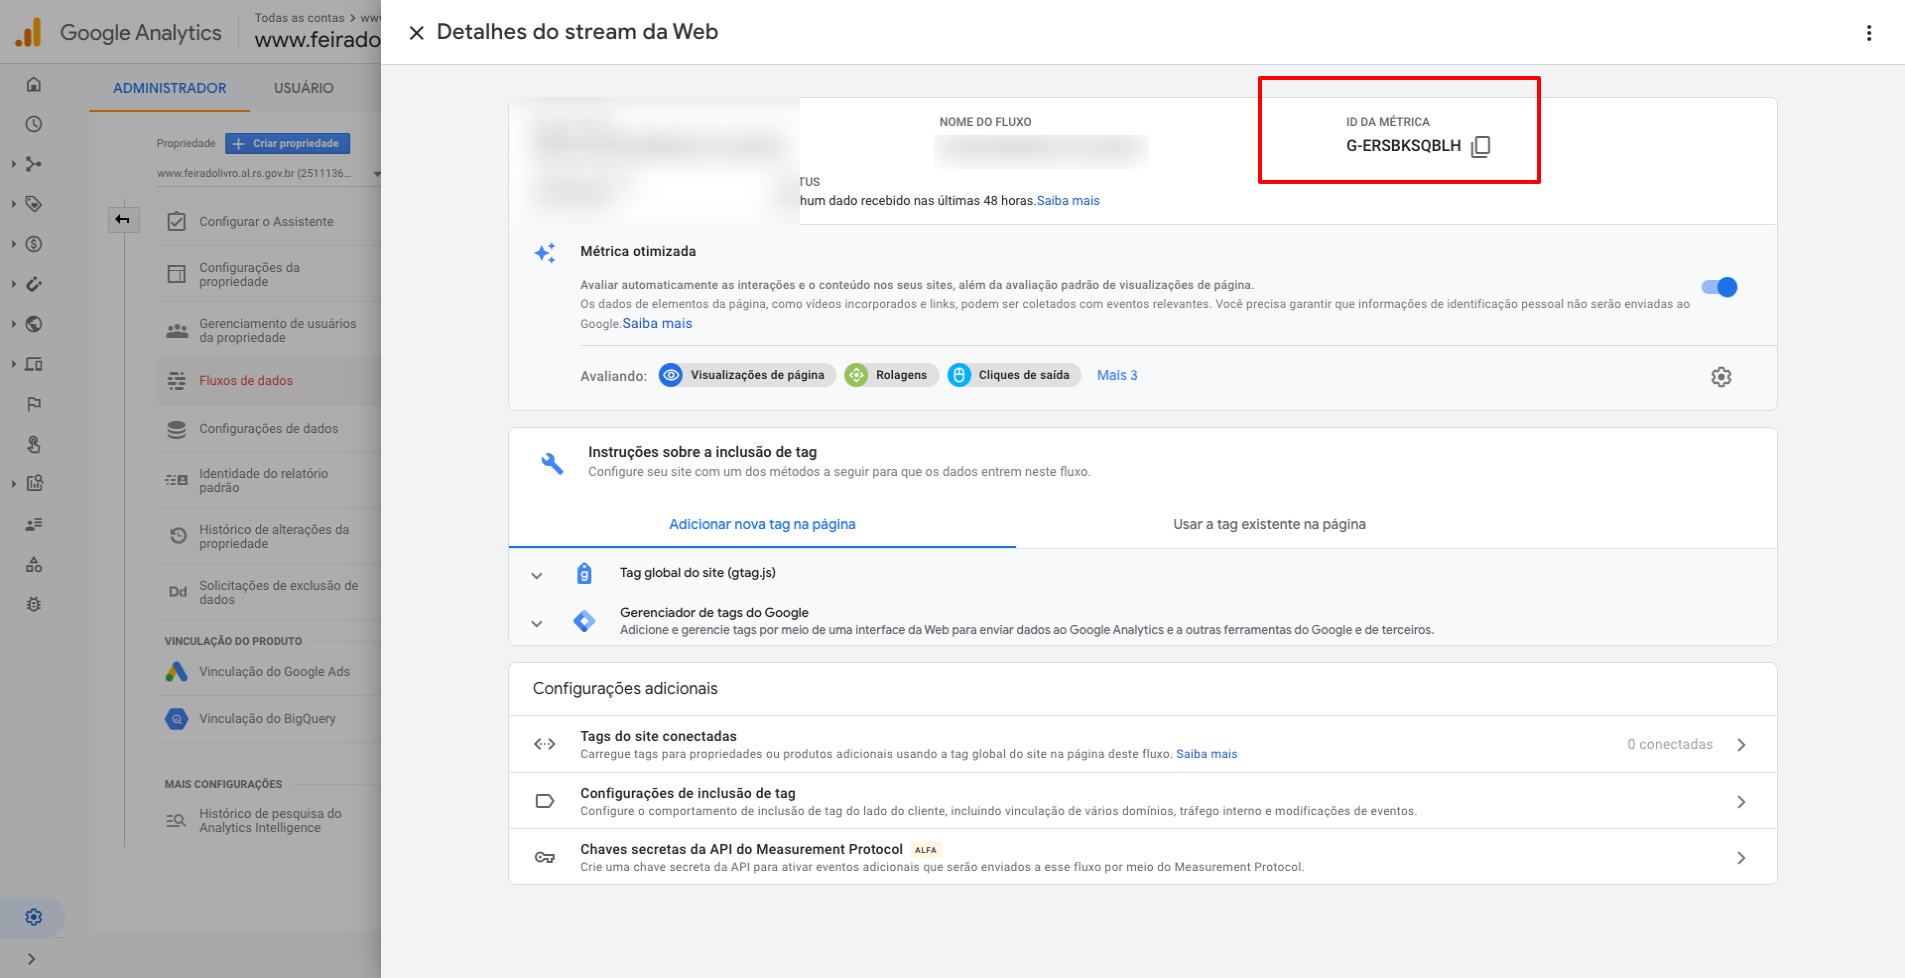The height and width of the screenshot is (978, 1905).
Task: Expand Gerenciador de tags do Google
Action: tap(537, 623)
